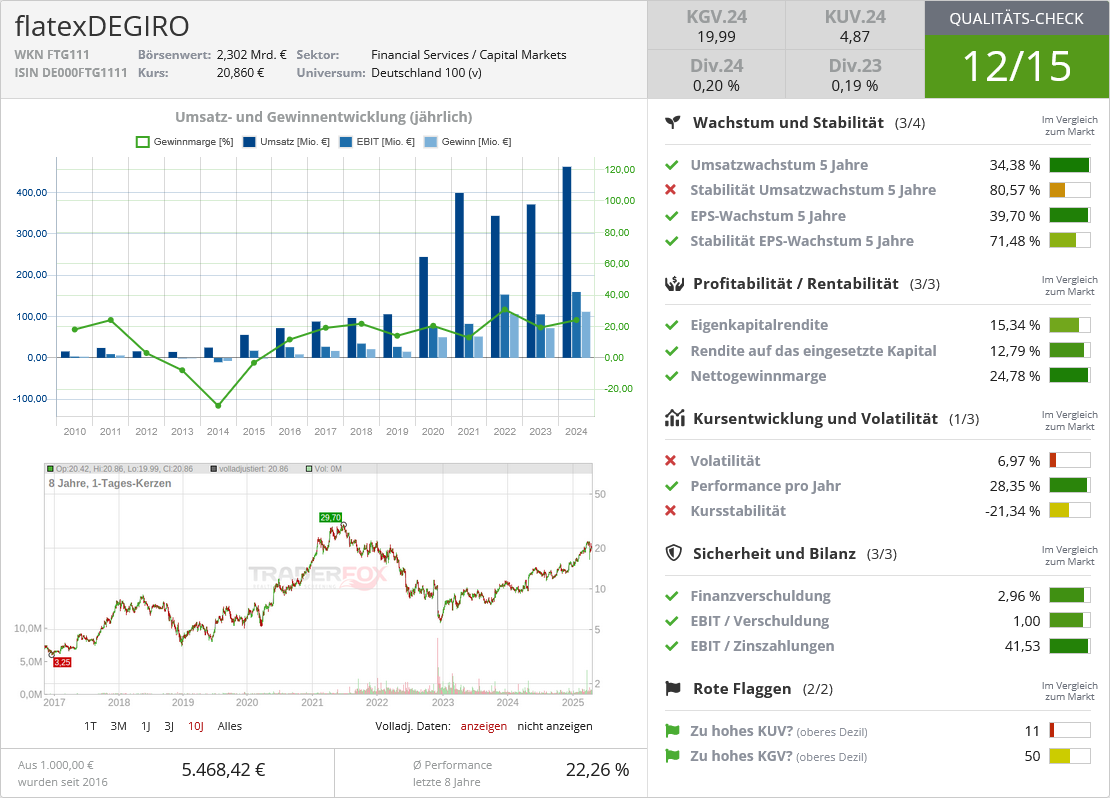
Task: Click the comparison bar for Zu hohes KUV?
Action: click(x=1070, y=731)
